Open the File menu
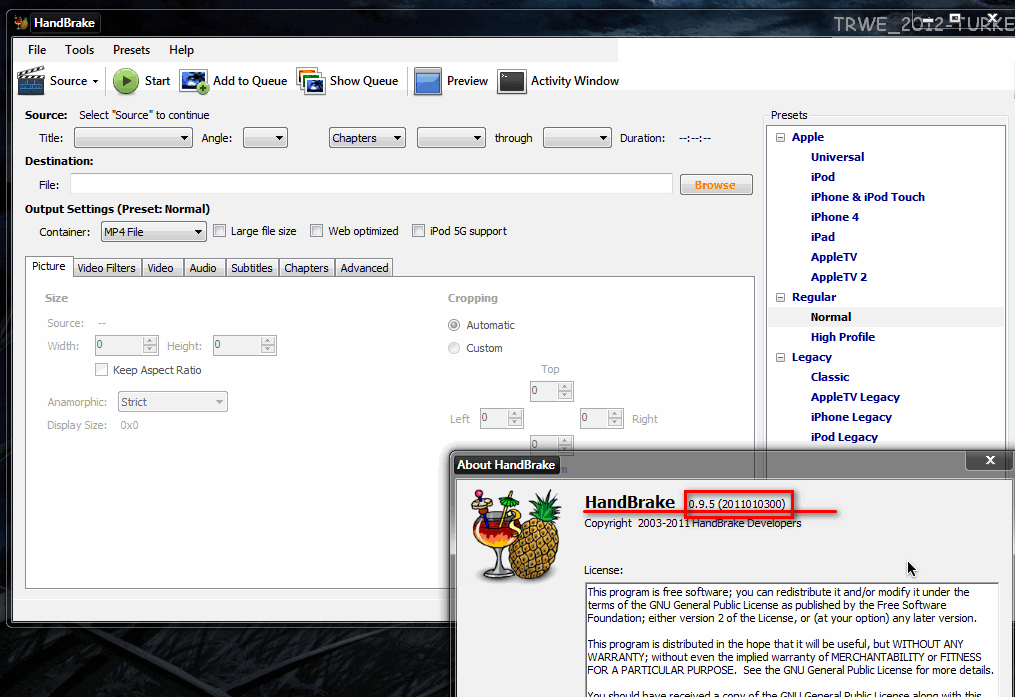Image resolution: width=1015 pixels, height=697 pixels. [x=37, y=50]
